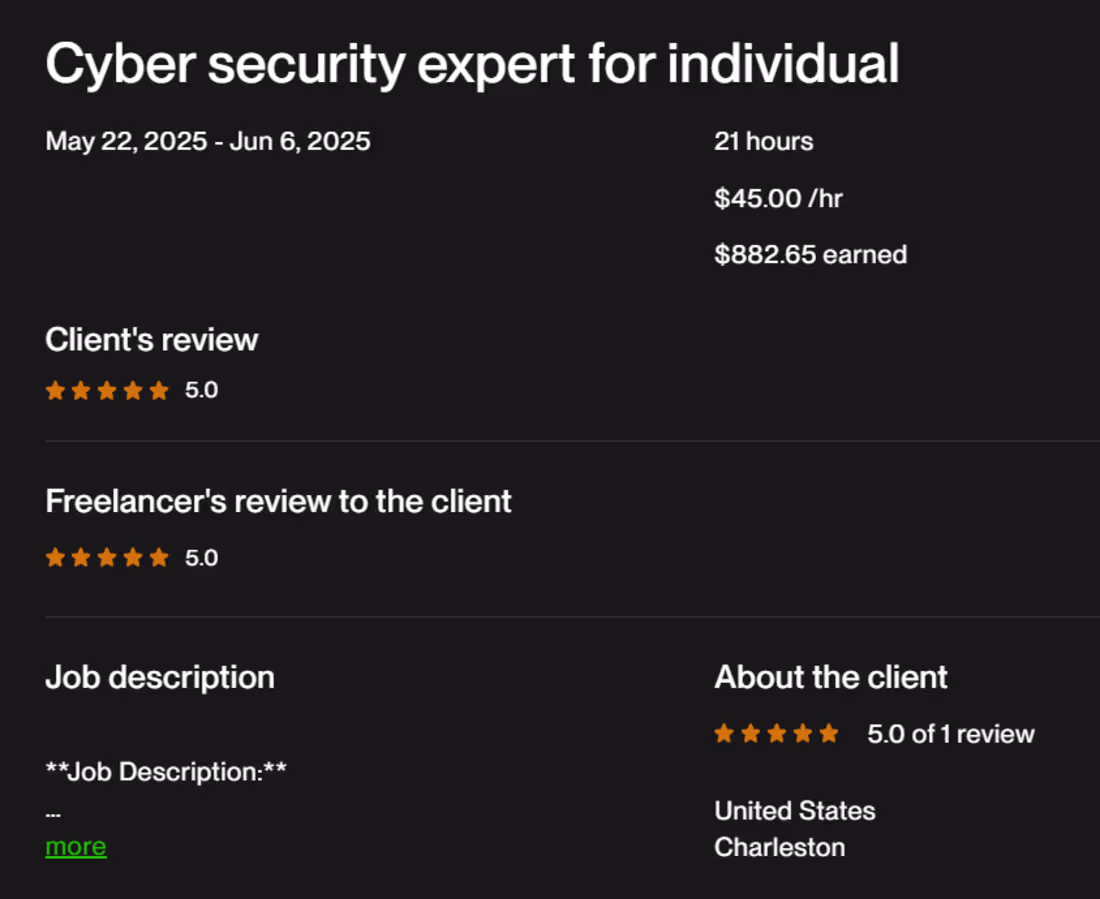Click the 'Freelancer's review to the client' heading

tap(278, 500)
